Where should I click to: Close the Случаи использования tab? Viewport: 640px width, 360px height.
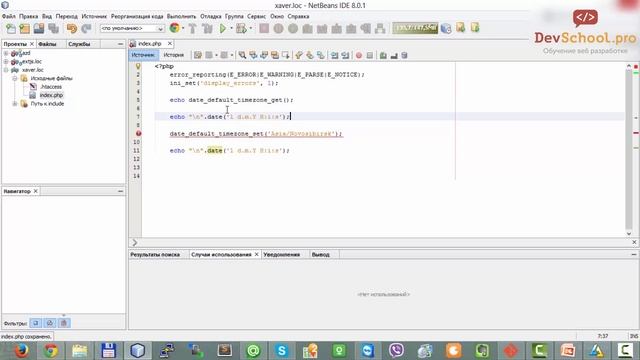[257, 254]
